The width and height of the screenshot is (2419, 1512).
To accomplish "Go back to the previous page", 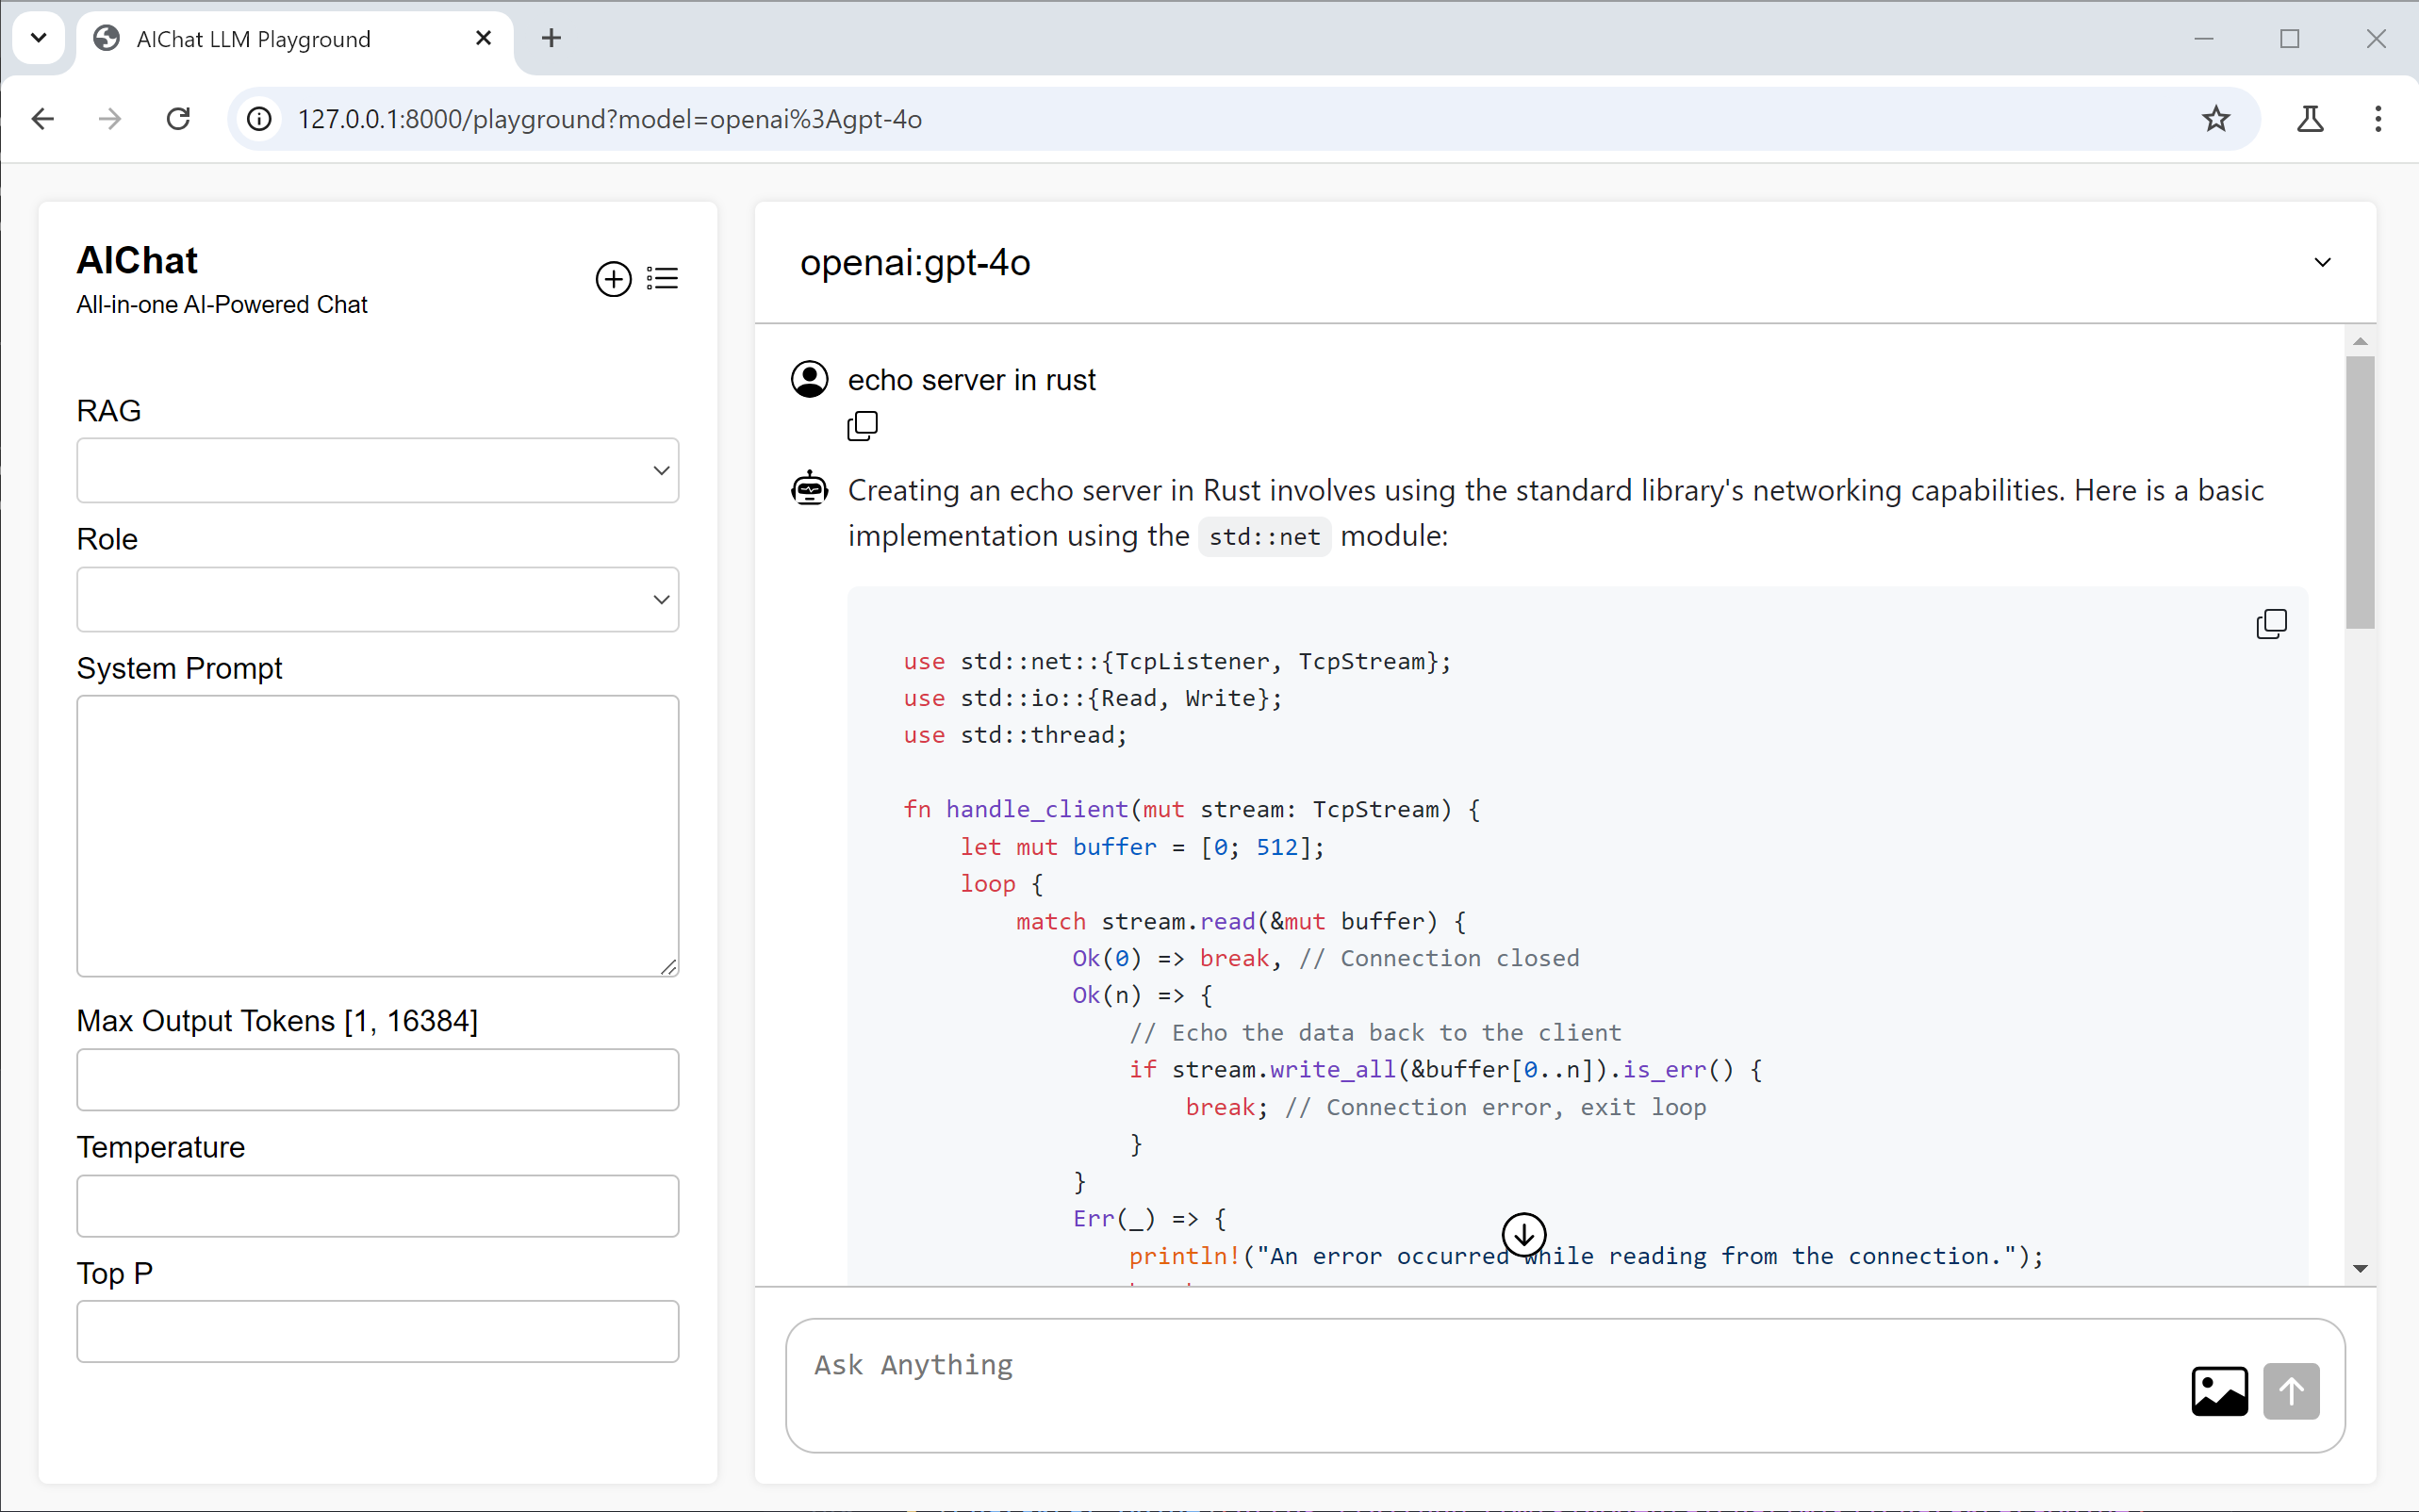I will click(x=43, y=119).
